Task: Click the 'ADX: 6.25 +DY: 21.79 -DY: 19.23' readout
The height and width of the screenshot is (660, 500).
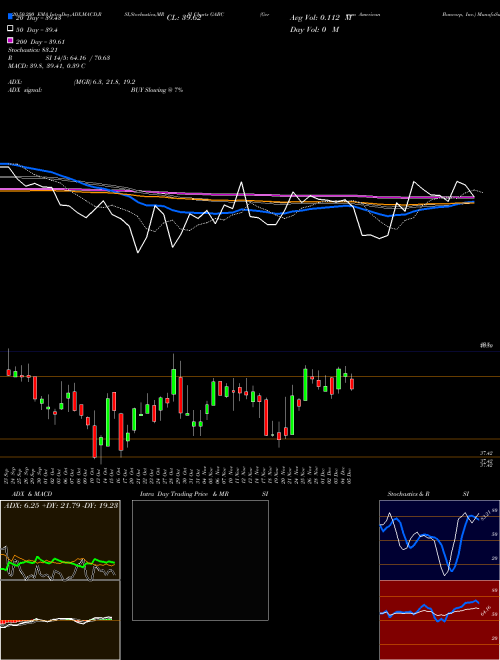Action: (61, 505)
